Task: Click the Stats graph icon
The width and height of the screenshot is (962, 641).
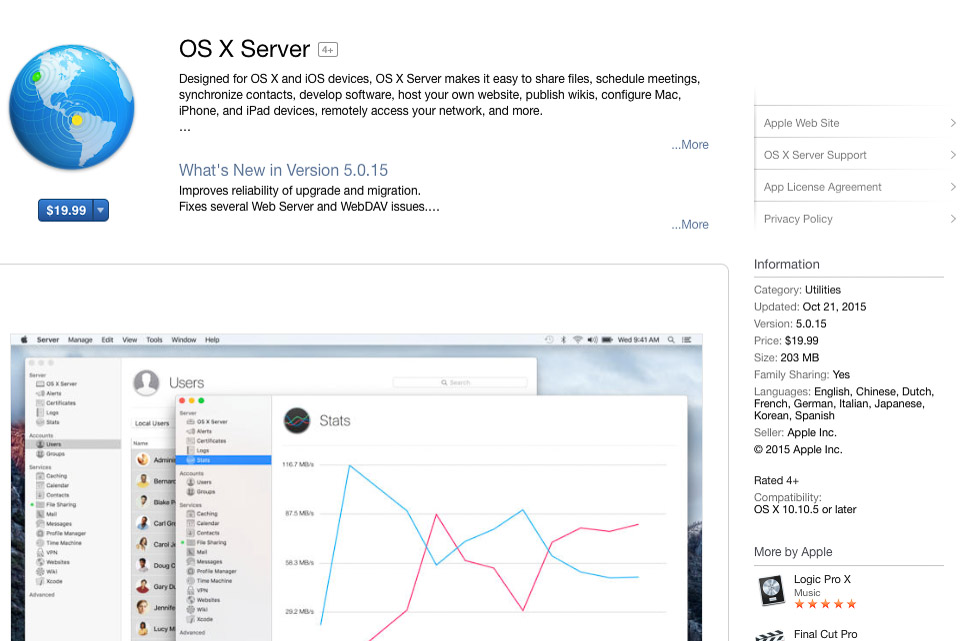Action: coord(297,421)
